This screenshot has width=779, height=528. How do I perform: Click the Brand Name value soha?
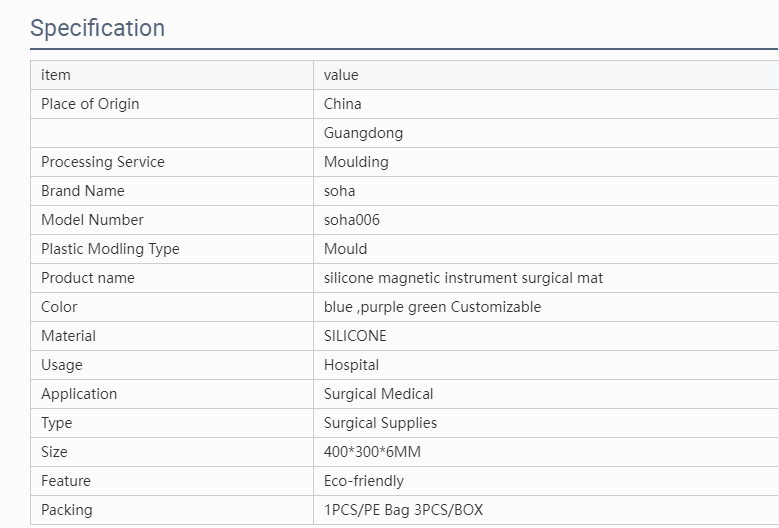coord(339,191)
